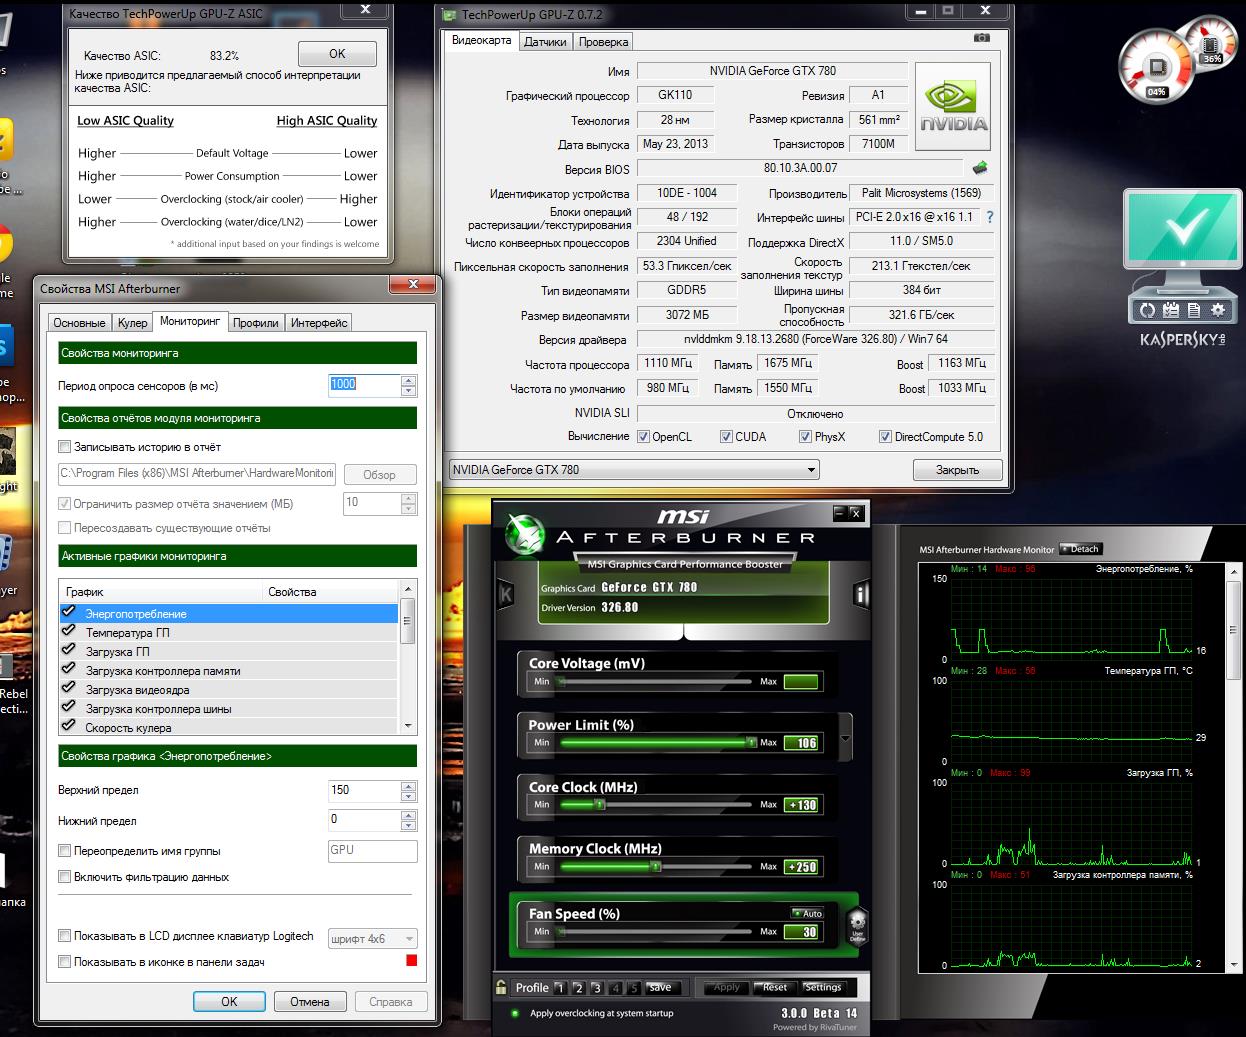Open the шрифт 4x6 font dropdown
Viewport: 1246px width, 1037px height.
pos(372,939)
